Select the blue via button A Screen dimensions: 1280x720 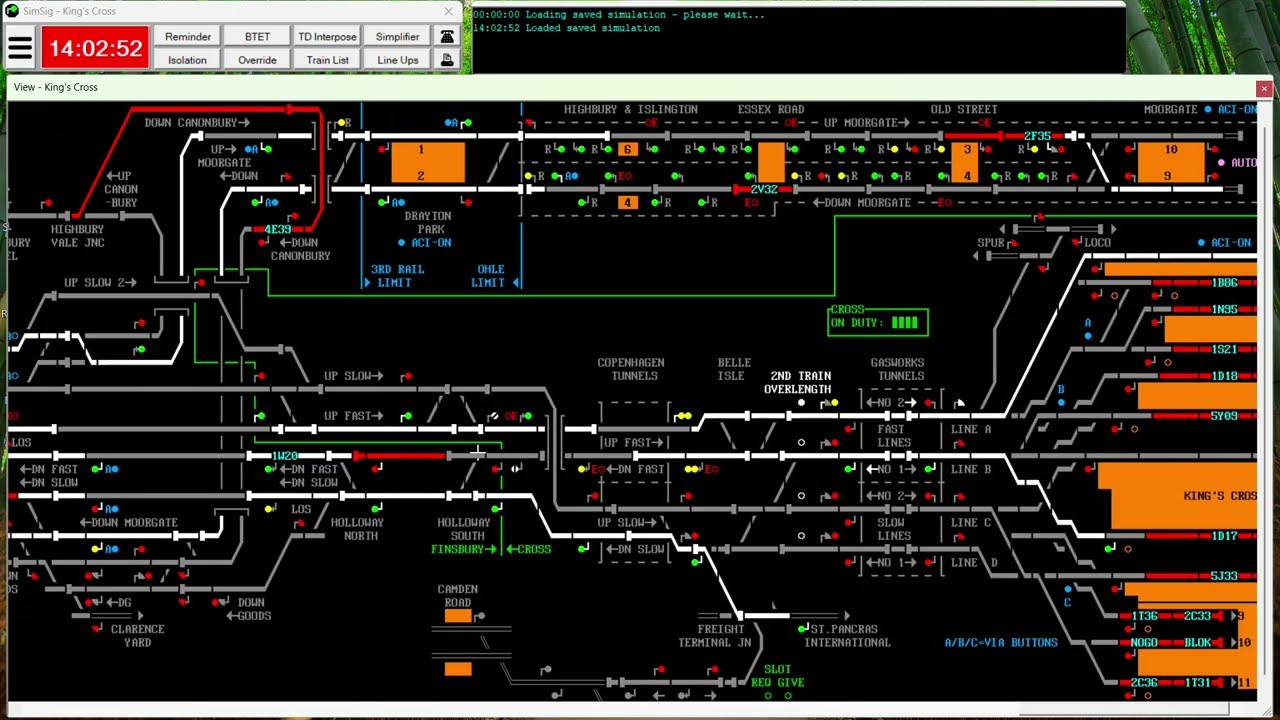click(1088, 336)
